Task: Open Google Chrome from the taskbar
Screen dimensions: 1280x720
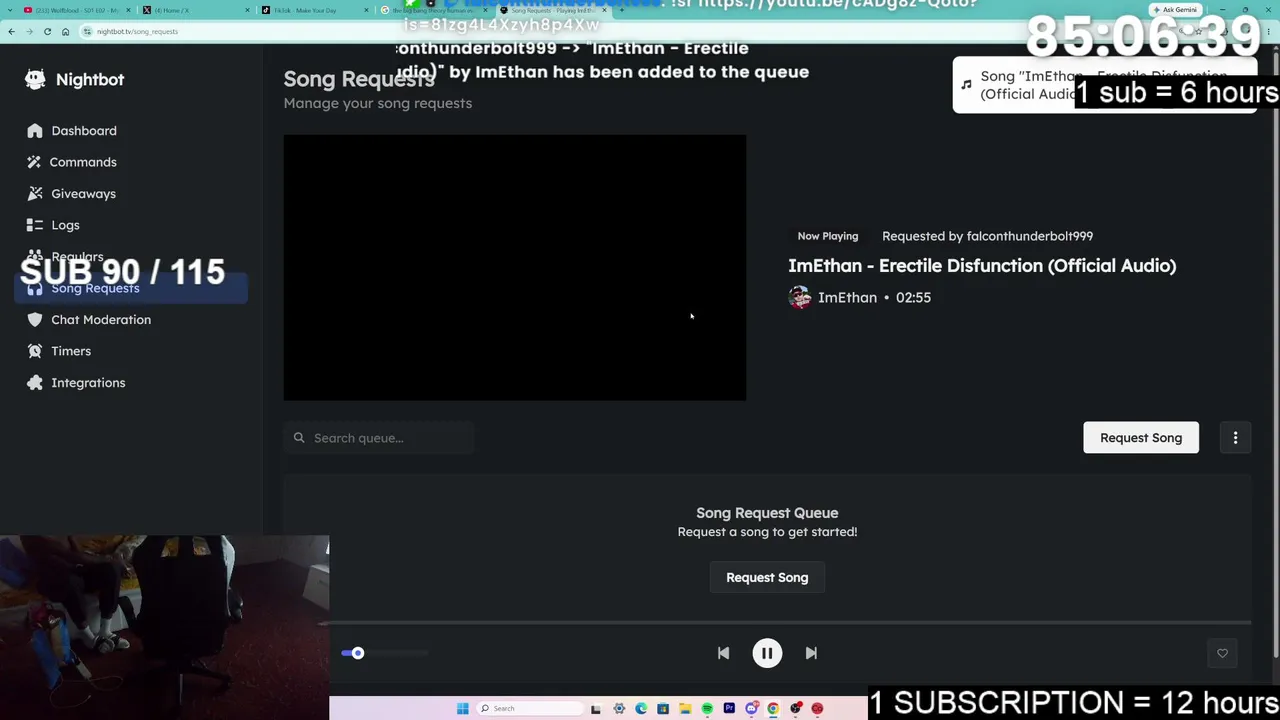Action: pos(773,709)
